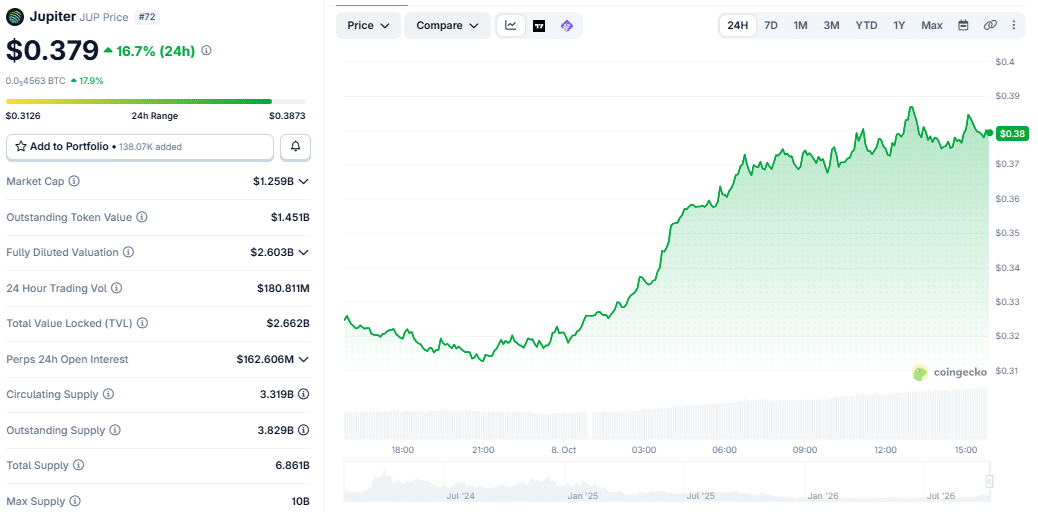Screen dimensions: 1038x512
Task: Click the purple diamond chart icon
Action: [x=567, y=26]
